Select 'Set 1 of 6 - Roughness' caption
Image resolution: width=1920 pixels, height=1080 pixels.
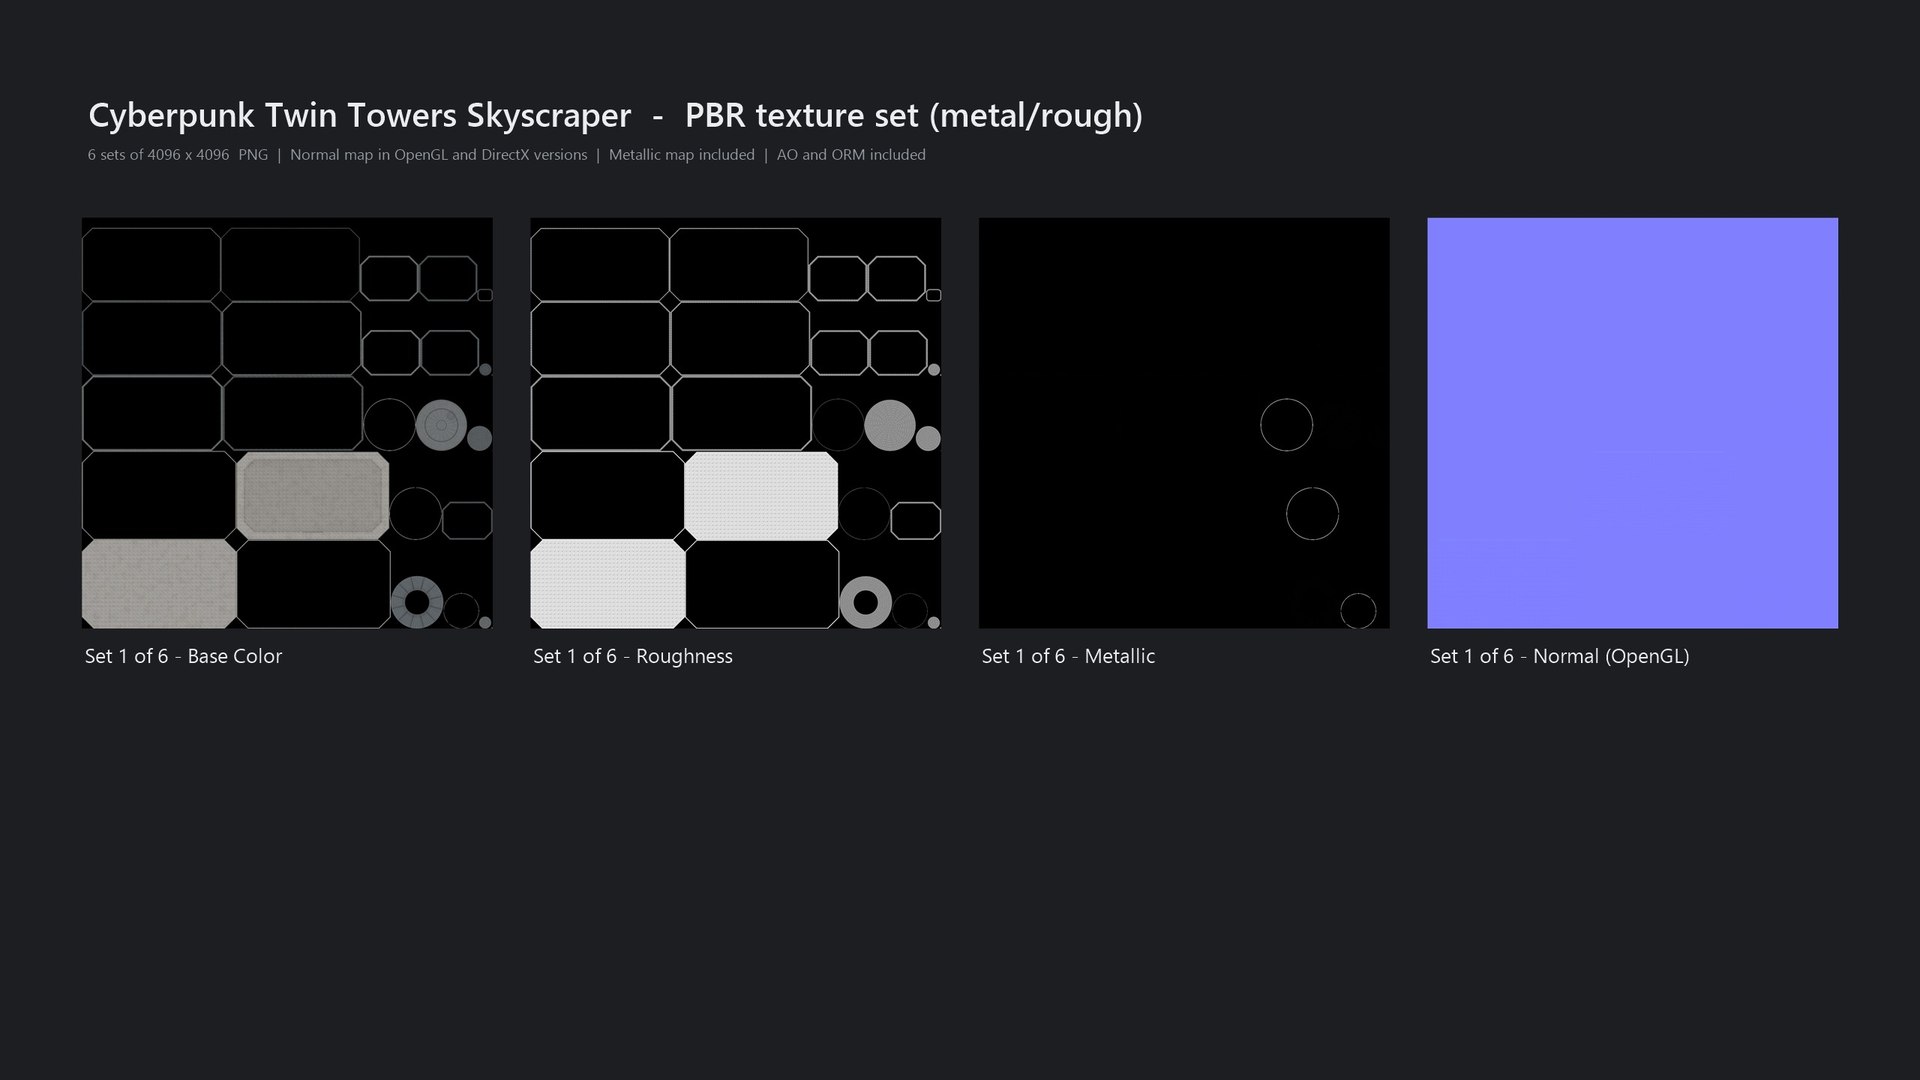tap(633, 656)
